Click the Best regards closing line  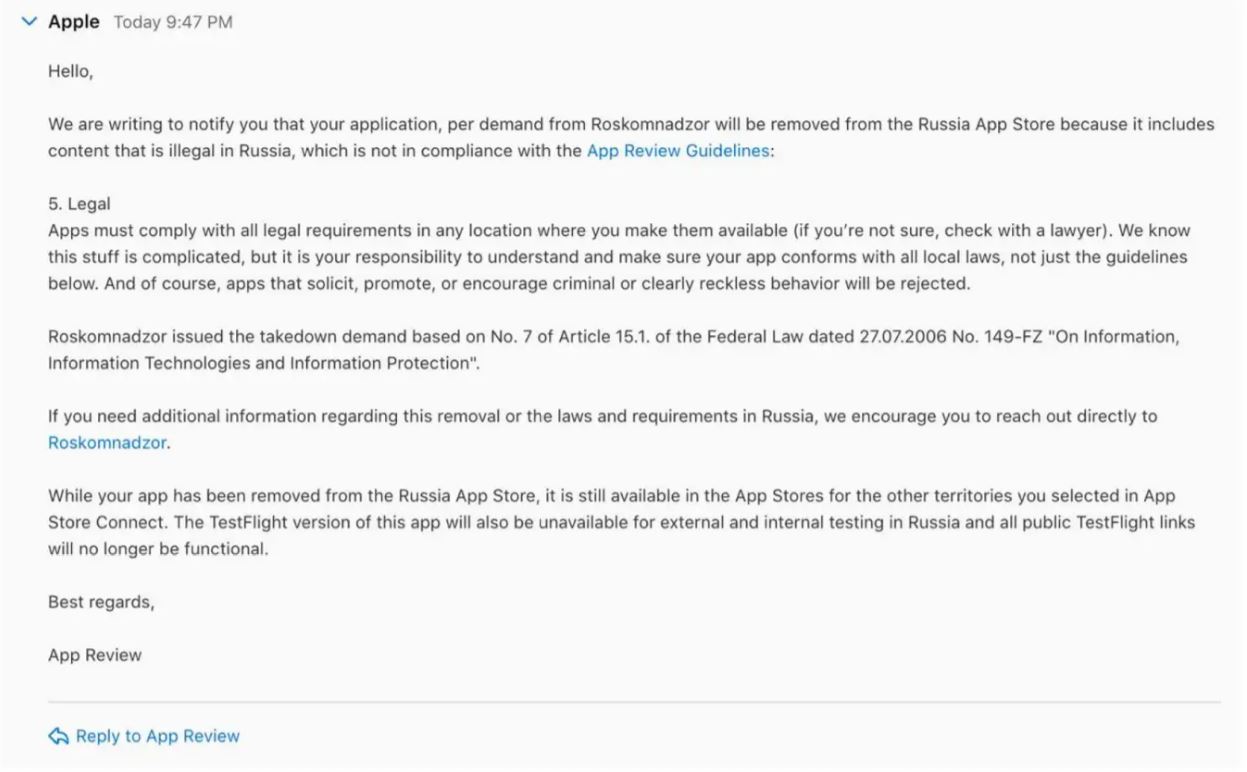101,602
